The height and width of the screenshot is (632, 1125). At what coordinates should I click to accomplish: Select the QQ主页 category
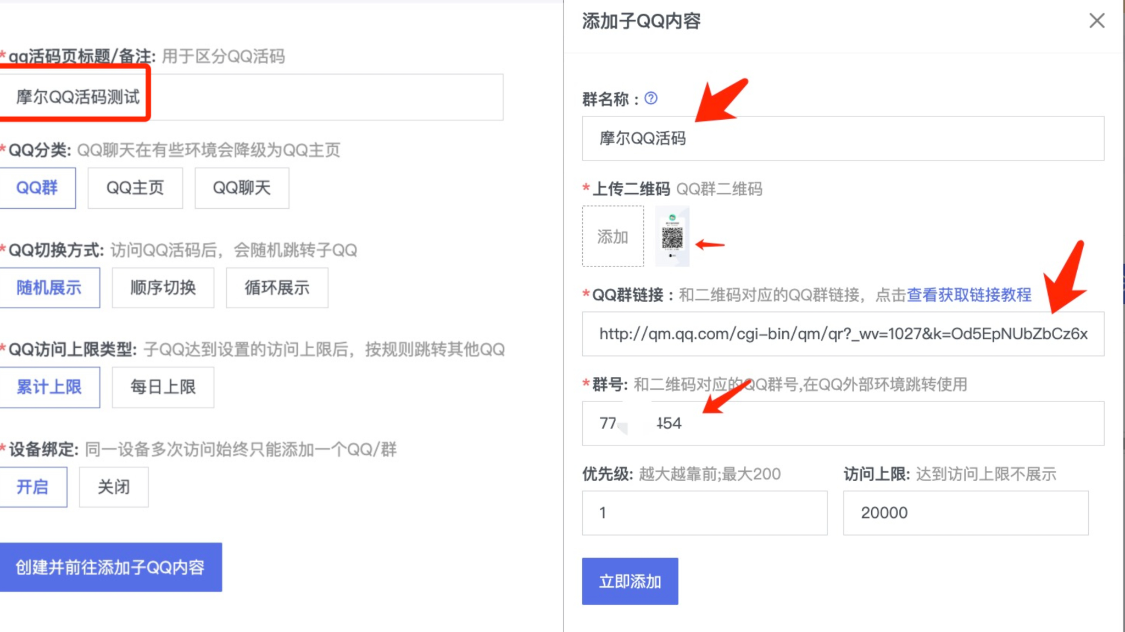(135, 188)
